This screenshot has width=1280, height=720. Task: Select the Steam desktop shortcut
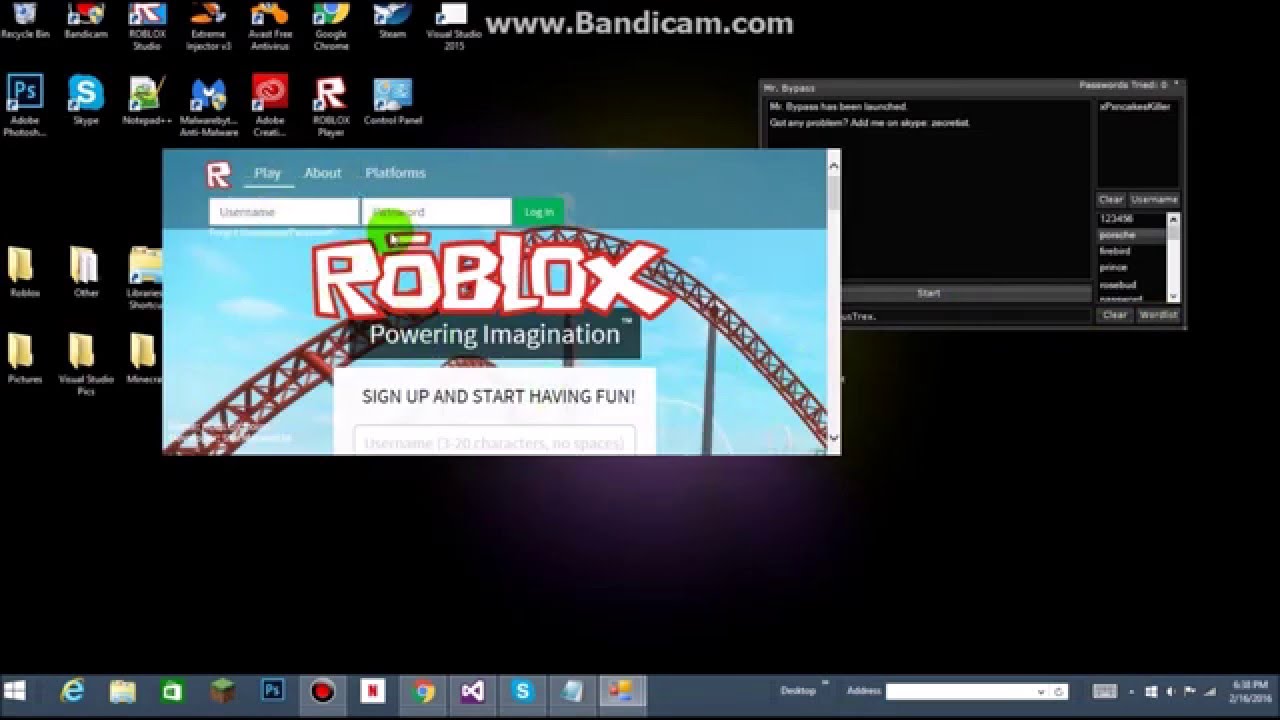(392, 20)
